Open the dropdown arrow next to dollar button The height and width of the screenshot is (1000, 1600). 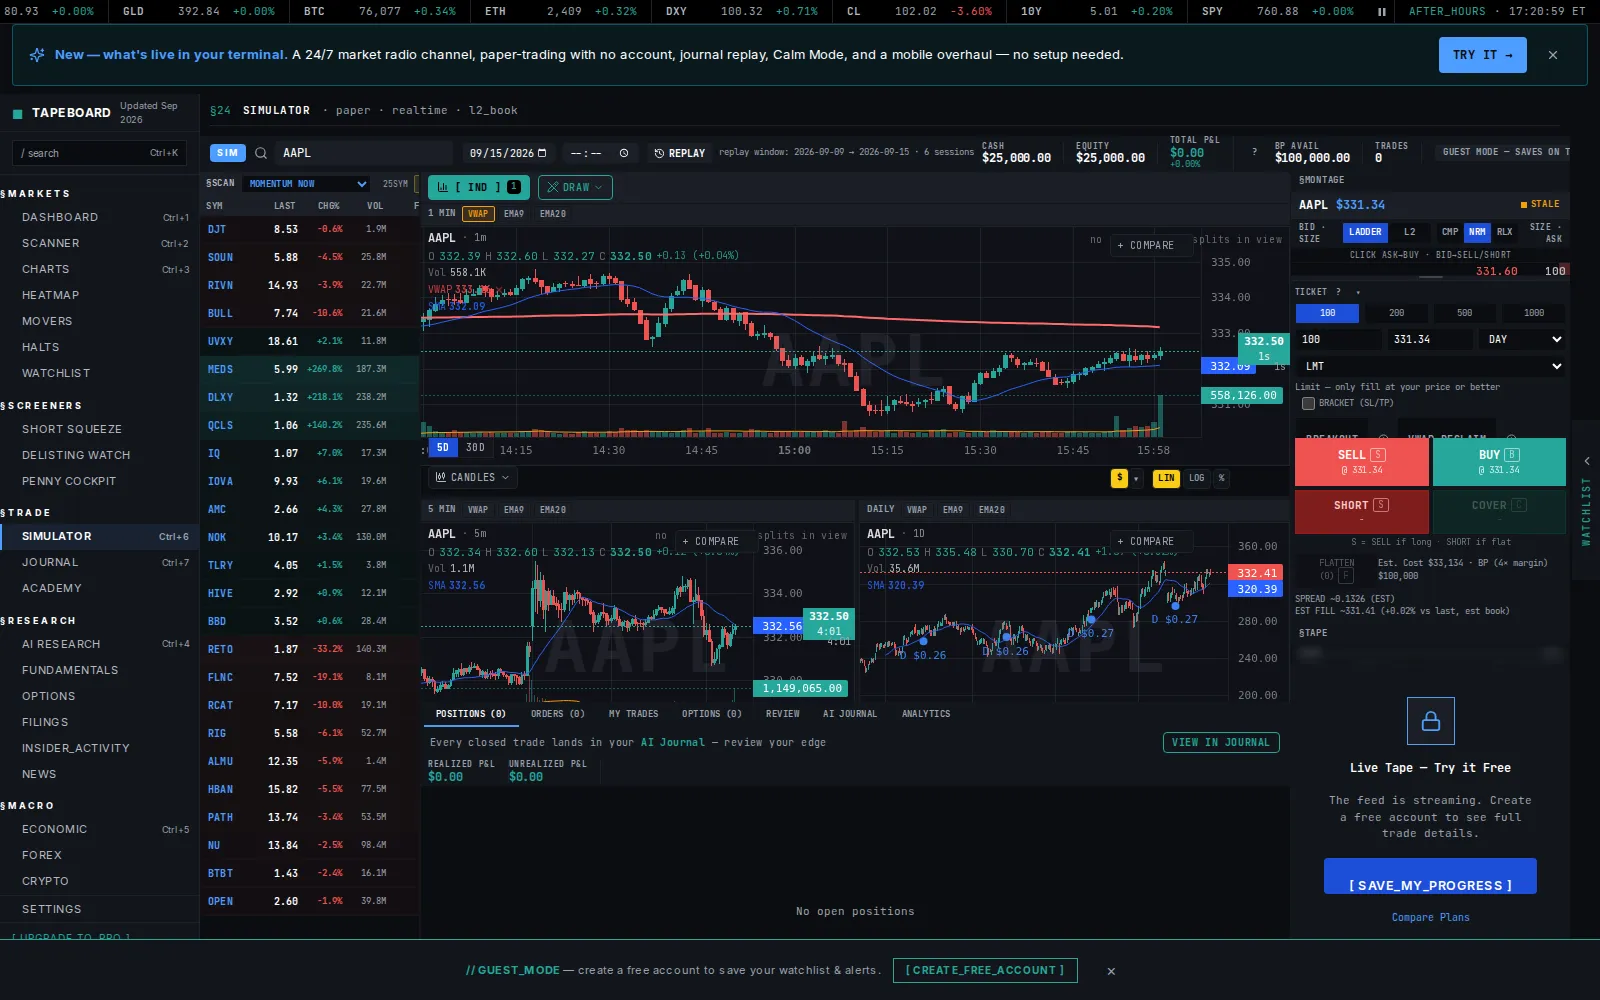tap(1136, 479)
